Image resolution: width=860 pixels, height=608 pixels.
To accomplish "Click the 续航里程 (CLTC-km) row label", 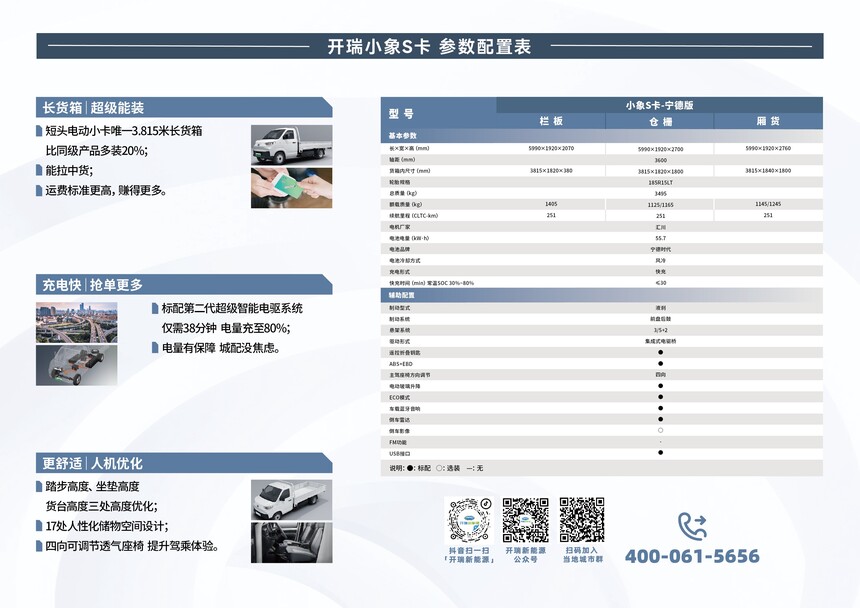I will tap(414, 215).
